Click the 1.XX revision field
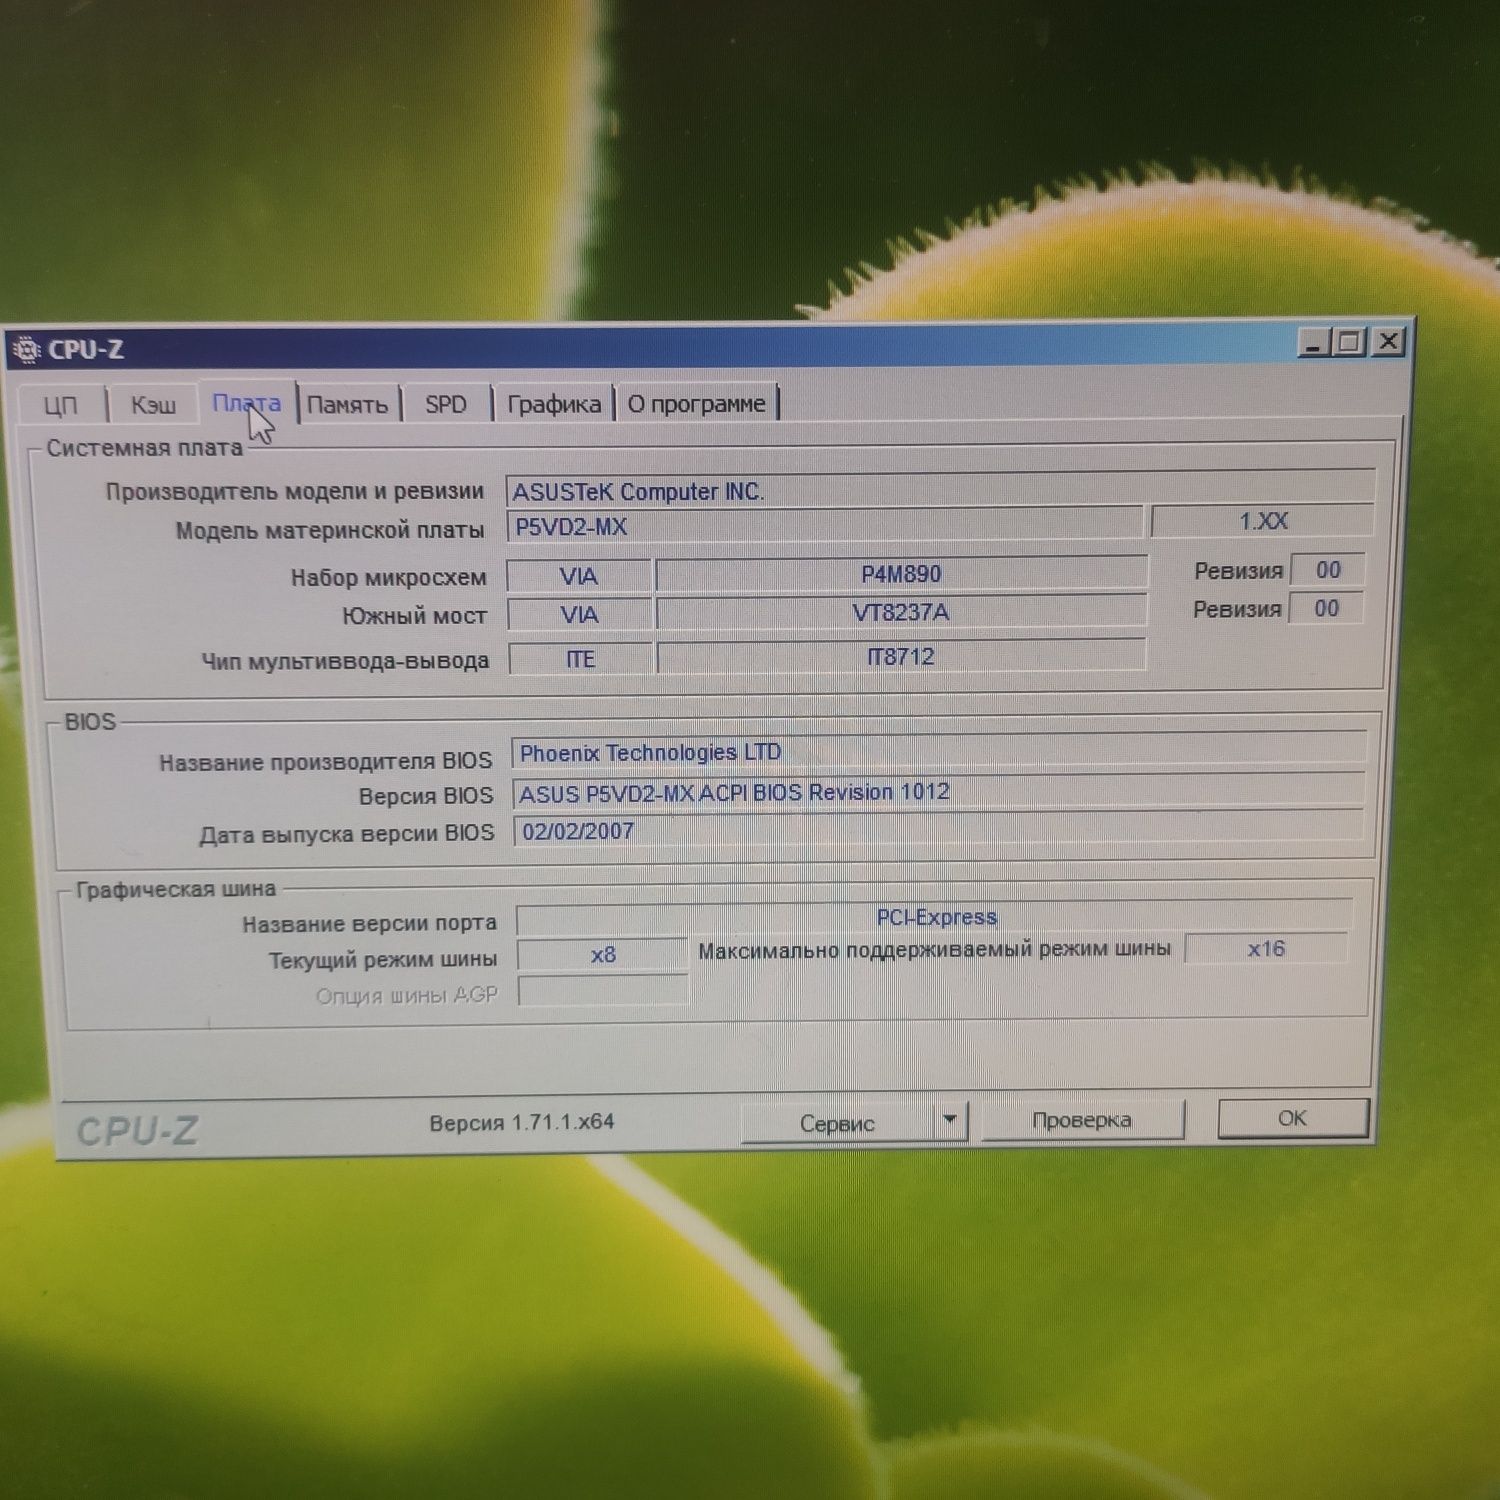1500x1500 pixels. pyautogui.click(x=1263, y=521)
